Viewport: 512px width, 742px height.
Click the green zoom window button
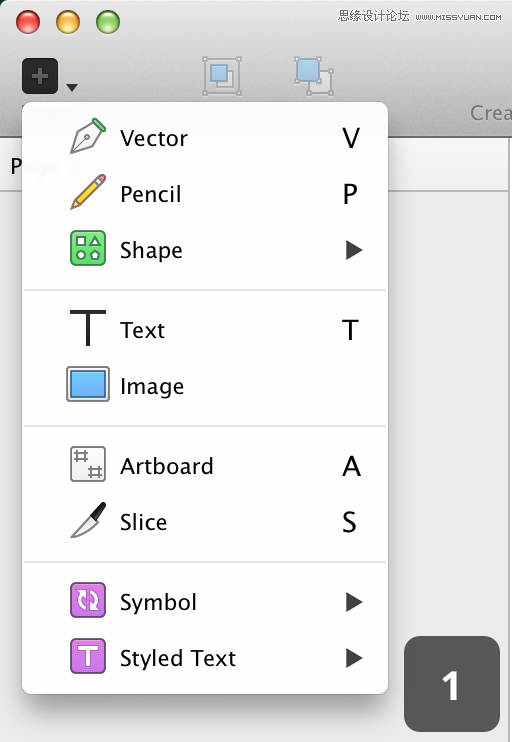tap(108, 22)
